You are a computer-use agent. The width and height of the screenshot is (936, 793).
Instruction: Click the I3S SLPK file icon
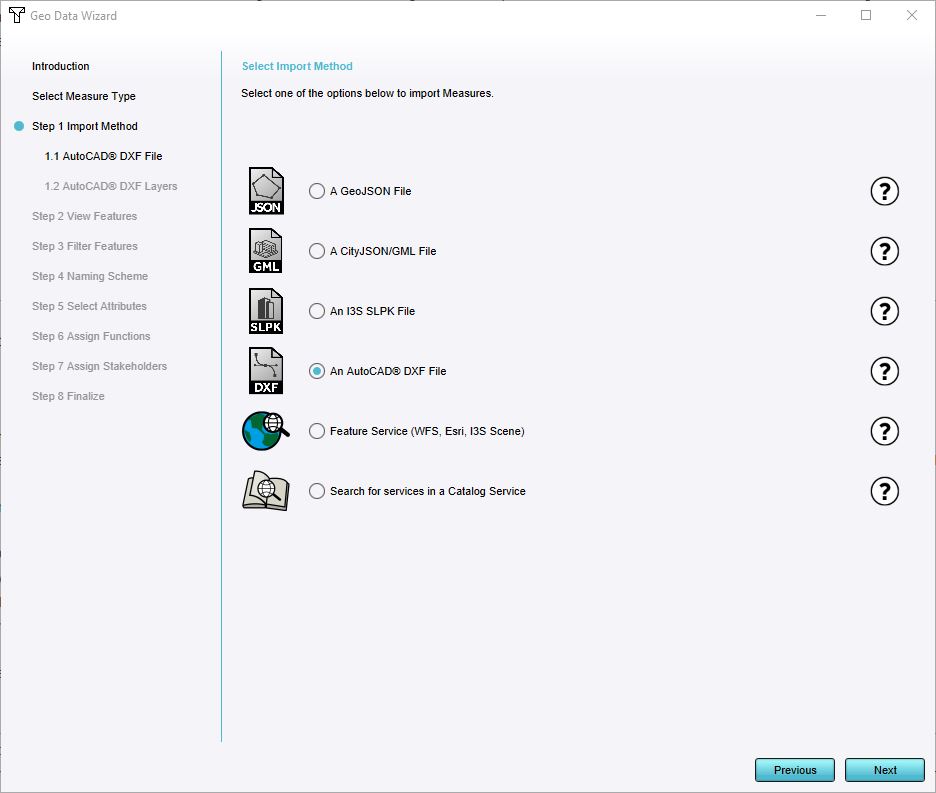click(266, 311)
